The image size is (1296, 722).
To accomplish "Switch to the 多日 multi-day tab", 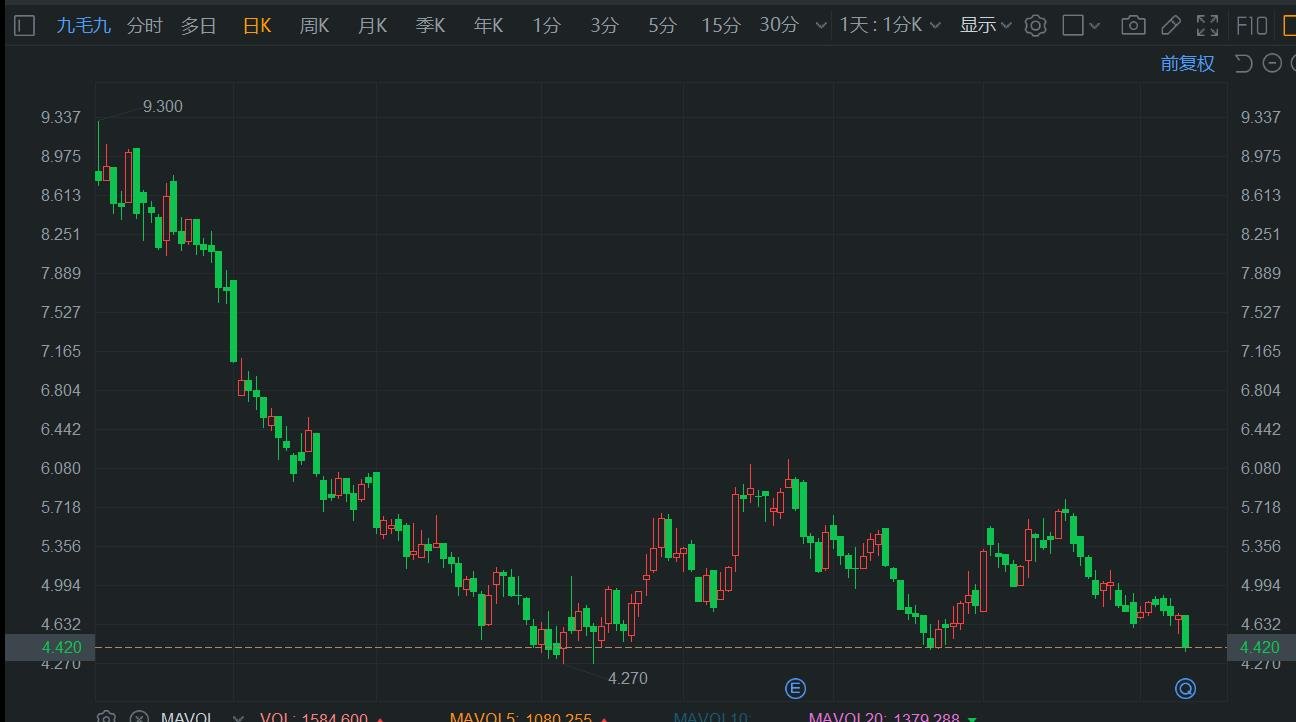I will (199, 25).
